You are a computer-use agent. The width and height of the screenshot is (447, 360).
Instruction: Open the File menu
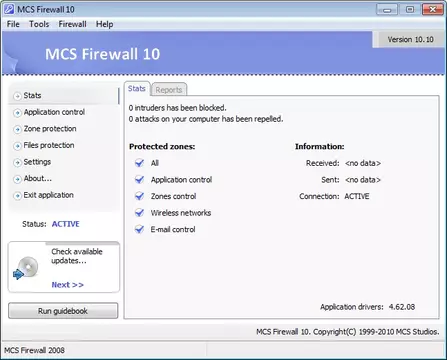click(13, 24)
